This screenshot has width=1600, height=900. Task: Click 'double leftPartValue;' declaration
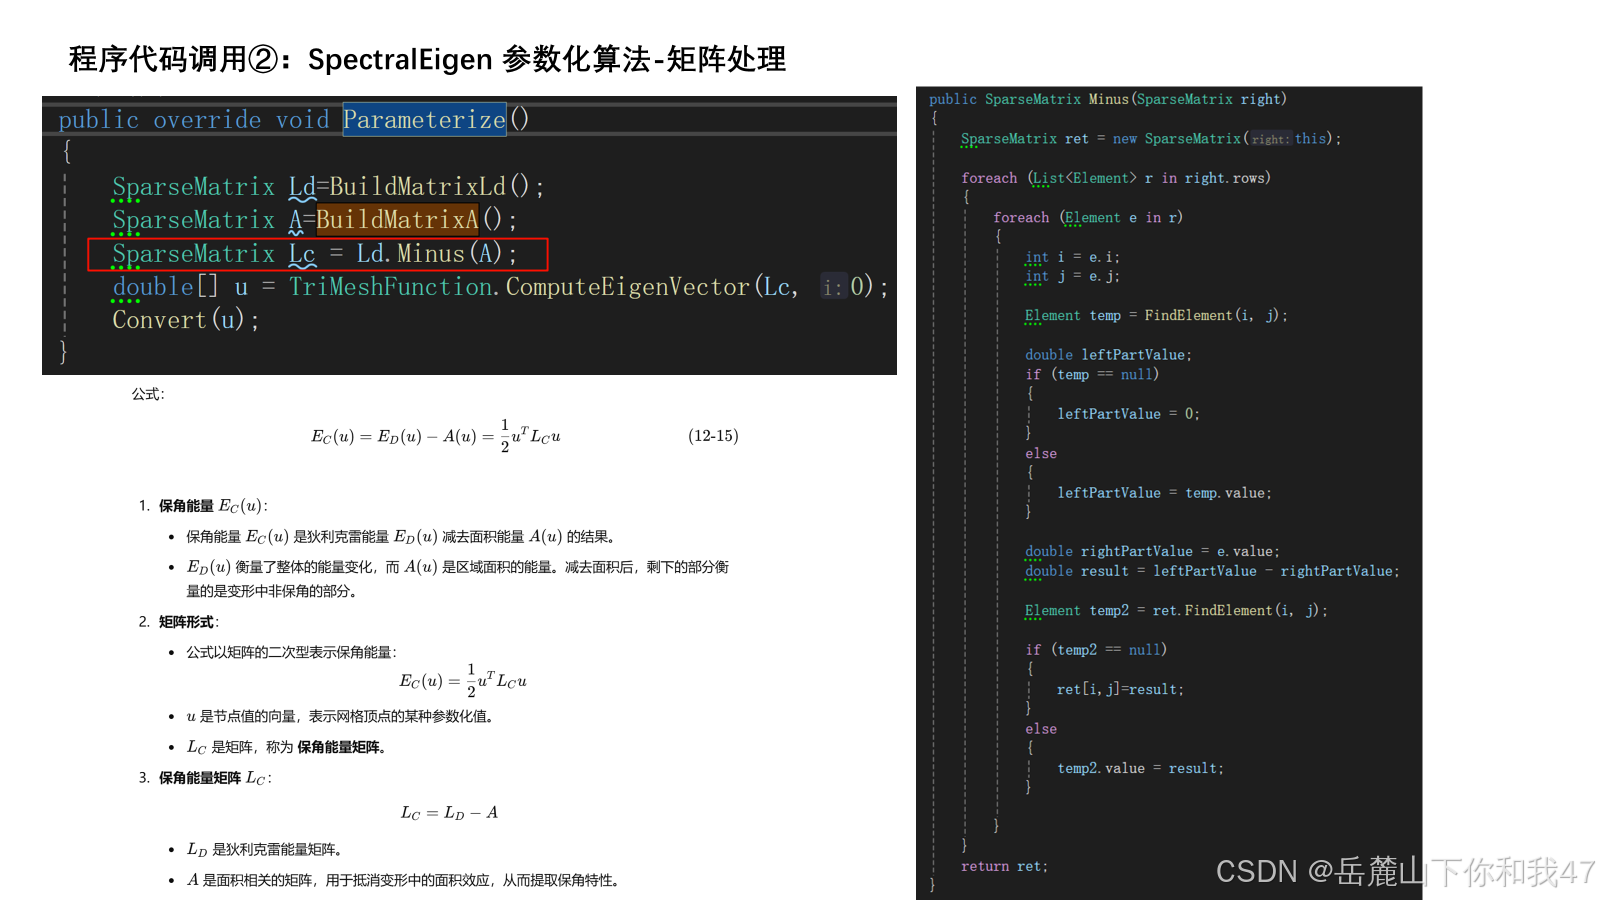pos(1108,355)
